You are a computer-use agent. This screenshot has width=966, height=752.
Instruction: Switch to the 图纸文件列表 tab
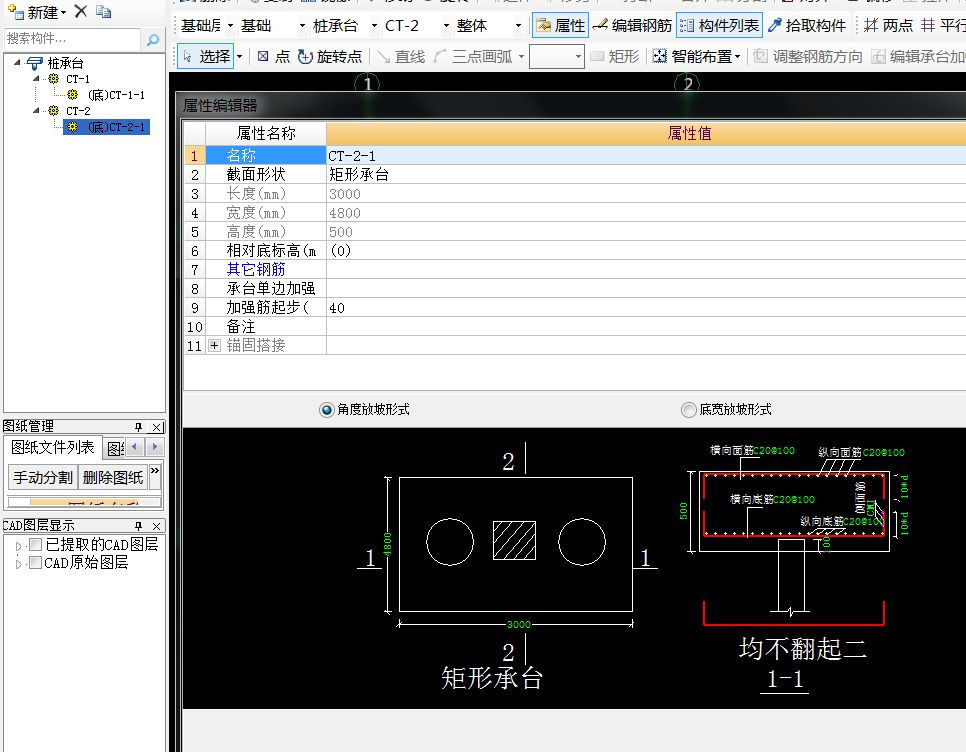pyautogui.click(x=53, y=447)
